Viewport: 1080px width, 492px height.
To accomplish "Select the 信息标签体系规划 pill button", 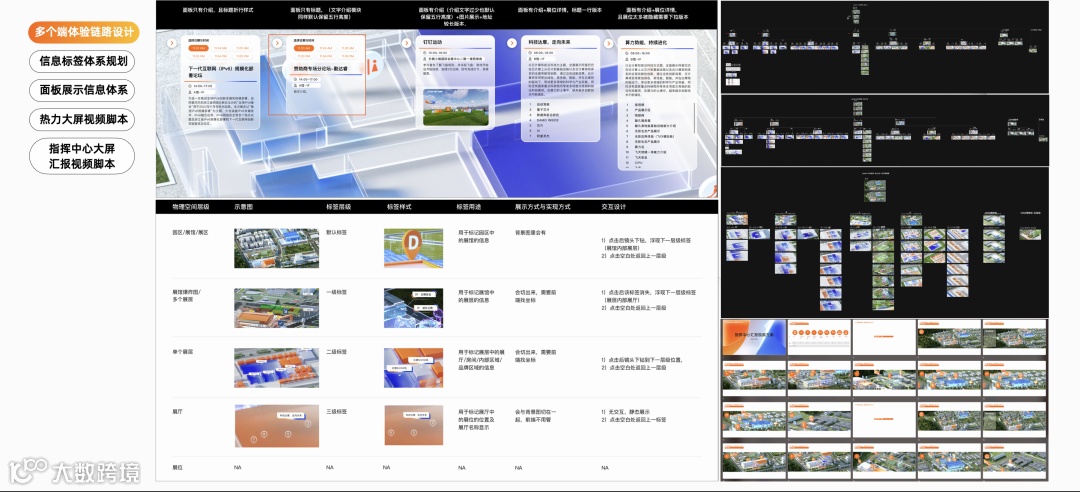I will 82,61.
